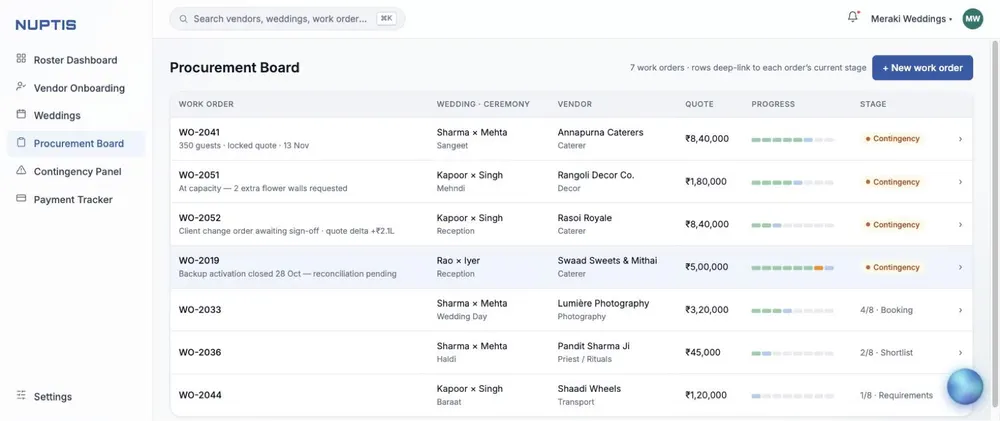1000x421 pixels.
Task: Expand the WO-2033 row chevron
Action: tap(960, 310)
